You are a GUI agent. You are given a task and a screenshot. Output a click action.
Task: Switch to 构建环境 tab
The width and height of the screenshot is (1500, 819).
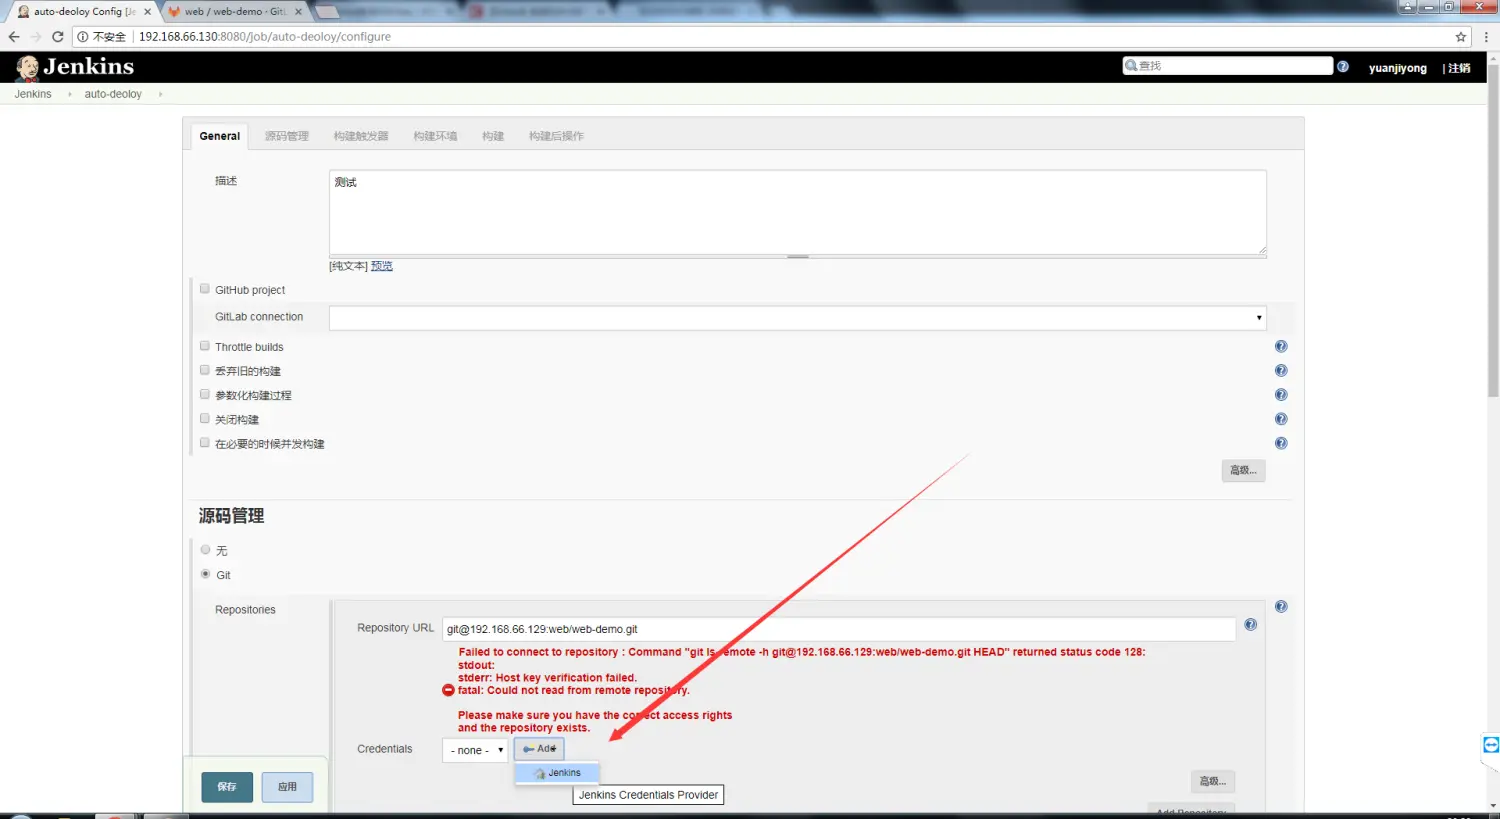point(435,136)
